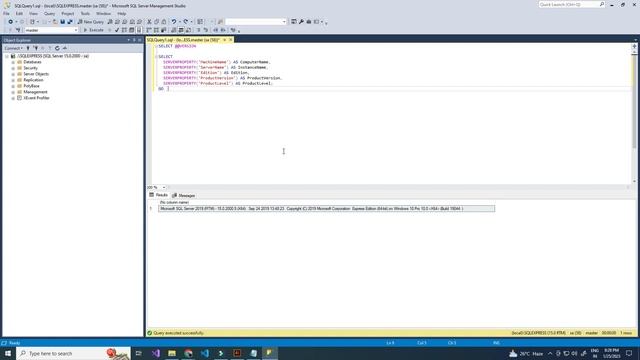Save the current query with the Save icon
640x360 pixels.
pyautogui.click(x=62, y=22)
